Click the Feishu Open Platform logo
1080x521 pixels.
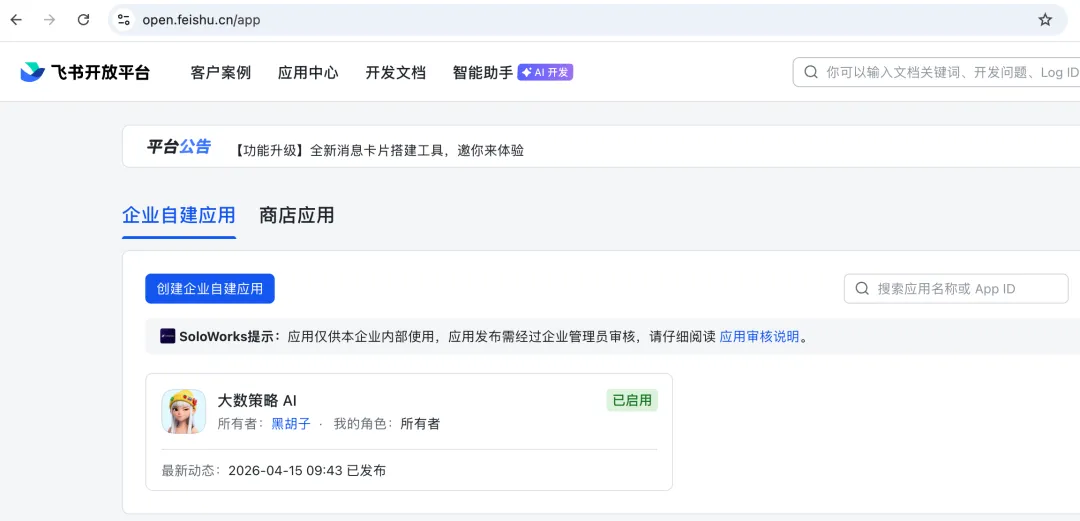tap(85, 72)
